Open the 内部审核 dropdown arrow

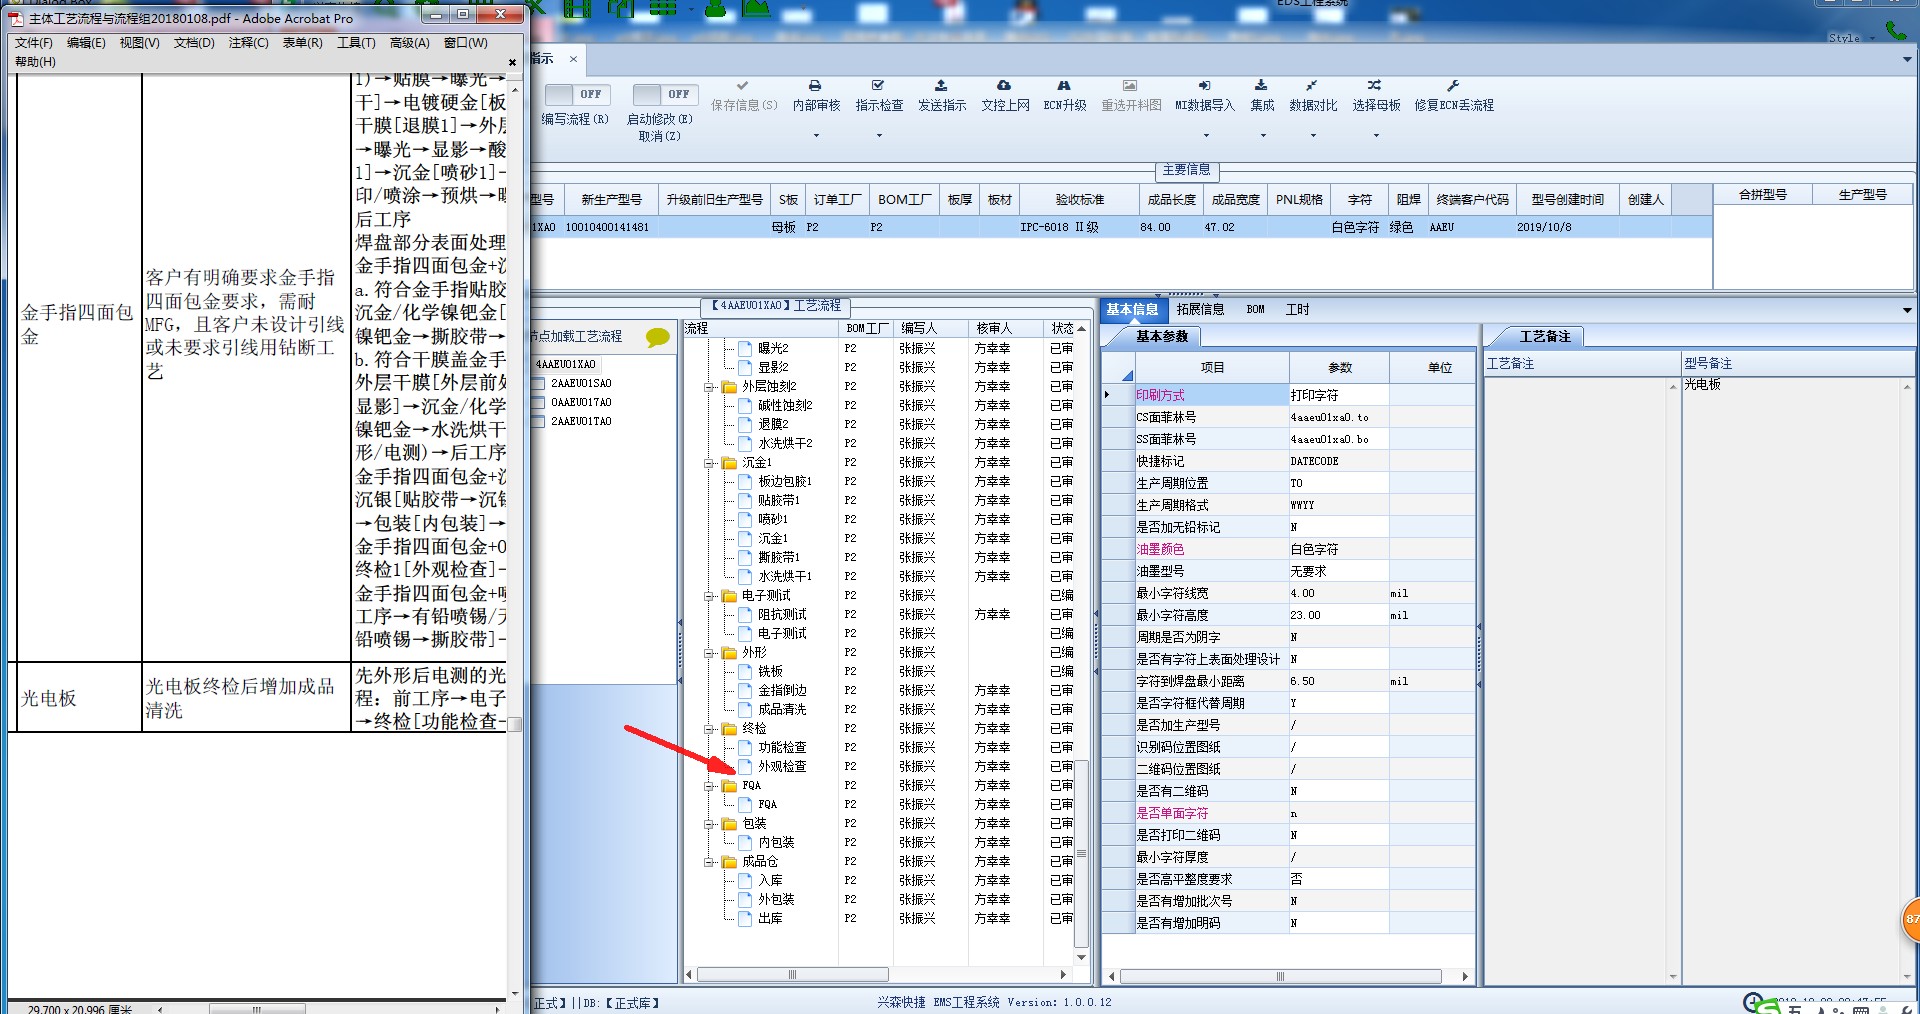816,136
